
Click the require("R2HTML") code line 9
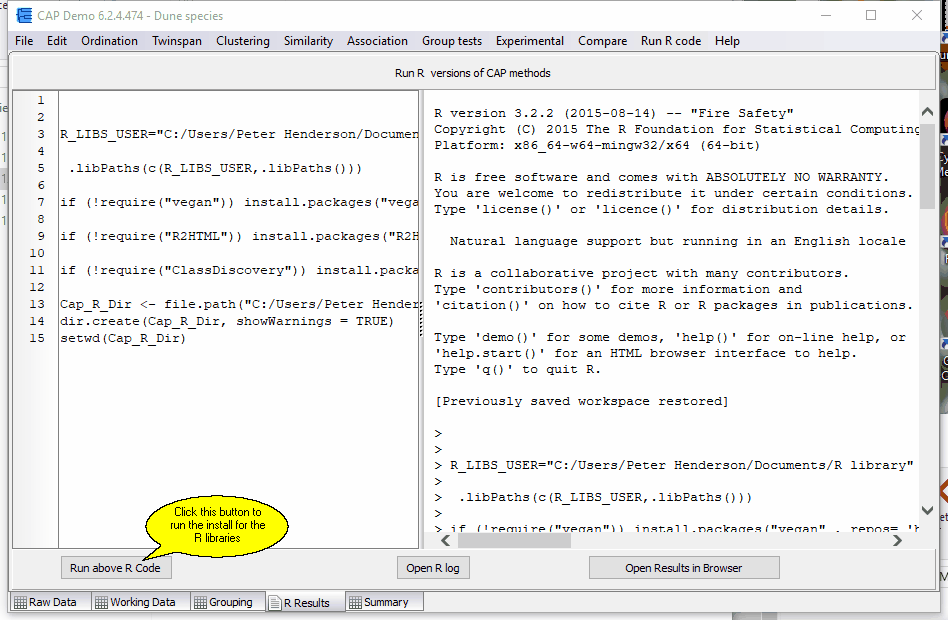tap(239, 236)
